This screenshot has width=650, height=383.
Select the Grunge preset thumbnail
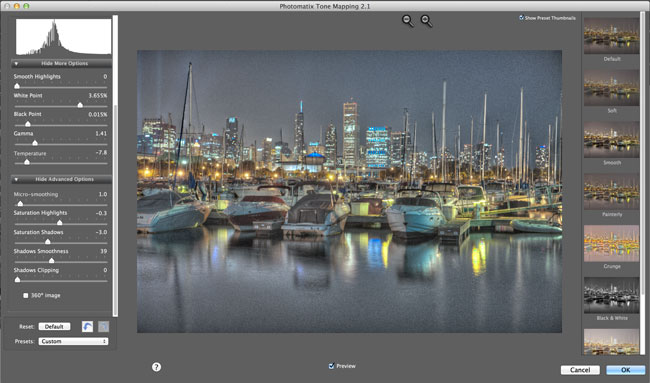[611, 243]
